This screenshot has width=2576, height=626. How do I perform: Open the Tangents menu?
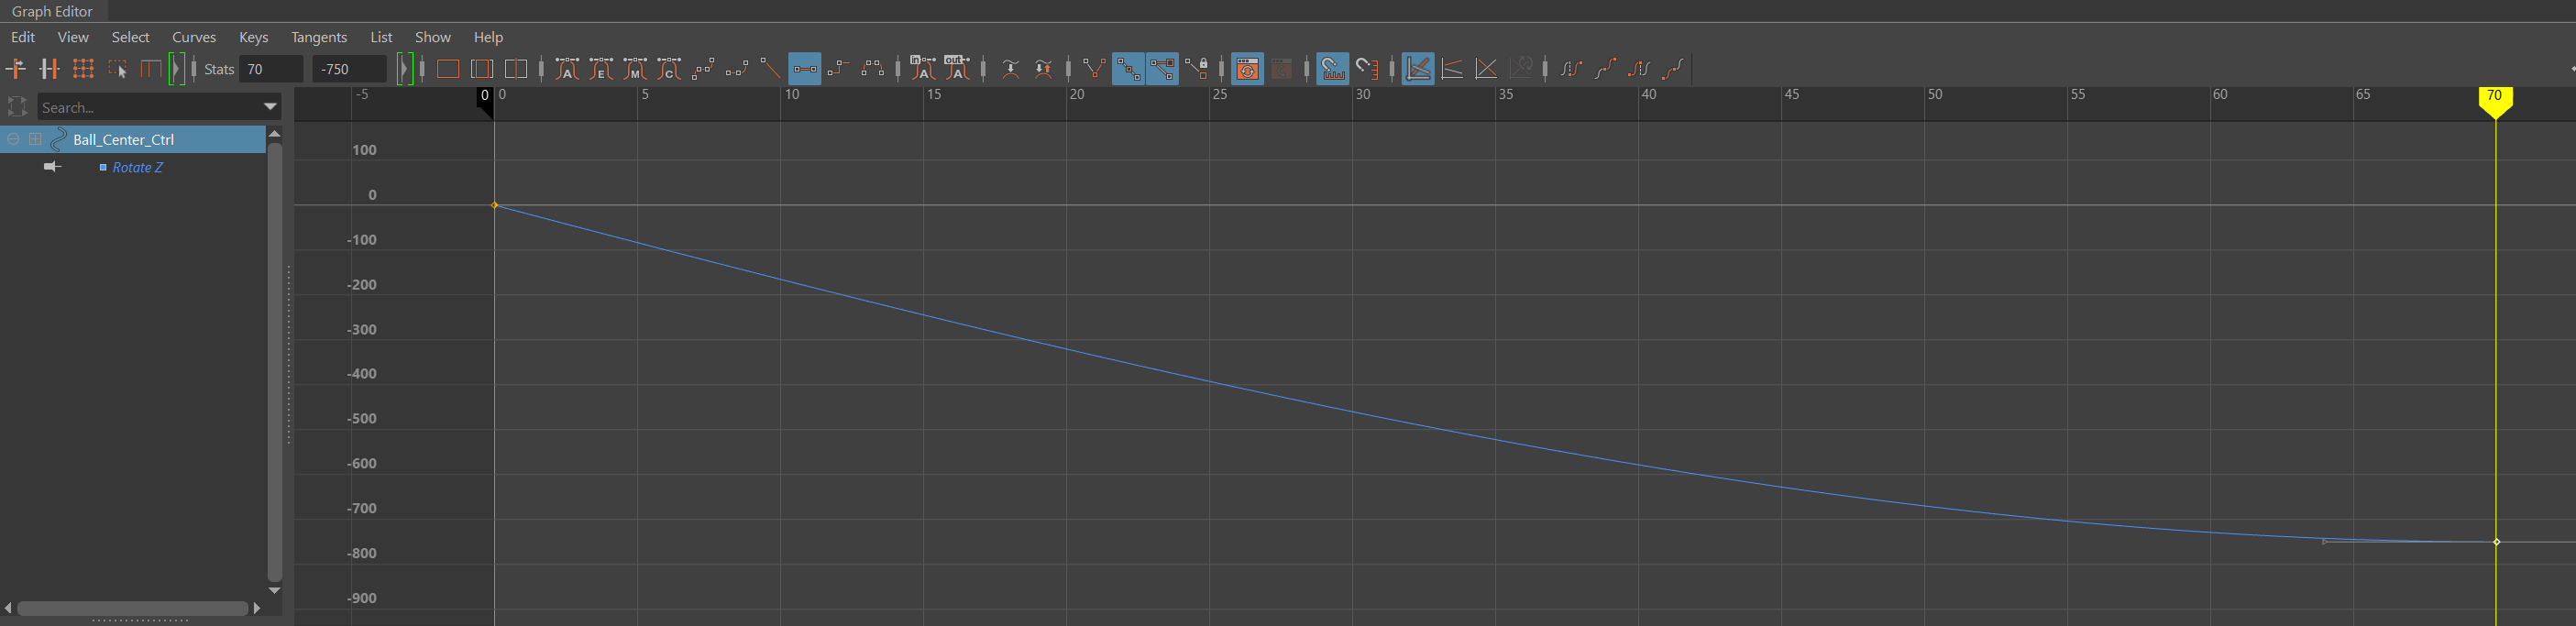pyautogui.click(x=319, y=37)
